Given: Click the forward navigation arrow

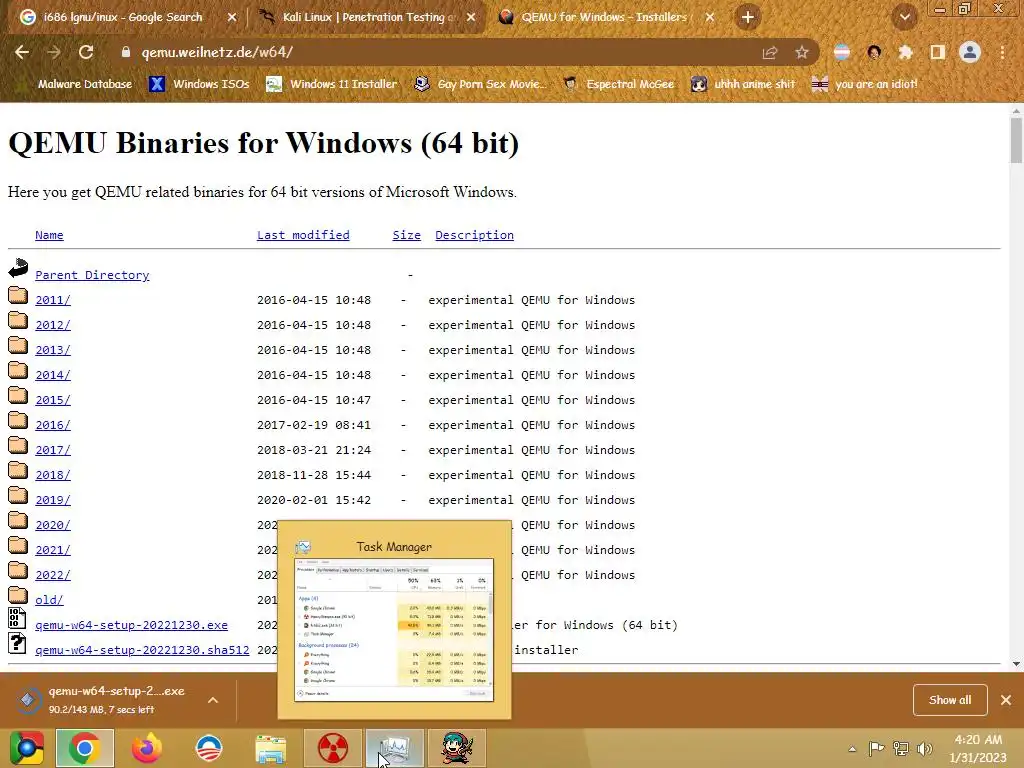Looking at the screenshot, I should 54,52.
